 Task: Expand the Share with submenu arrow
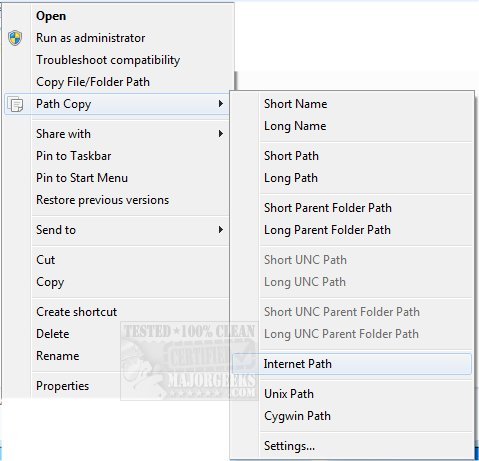click(220, 134)
